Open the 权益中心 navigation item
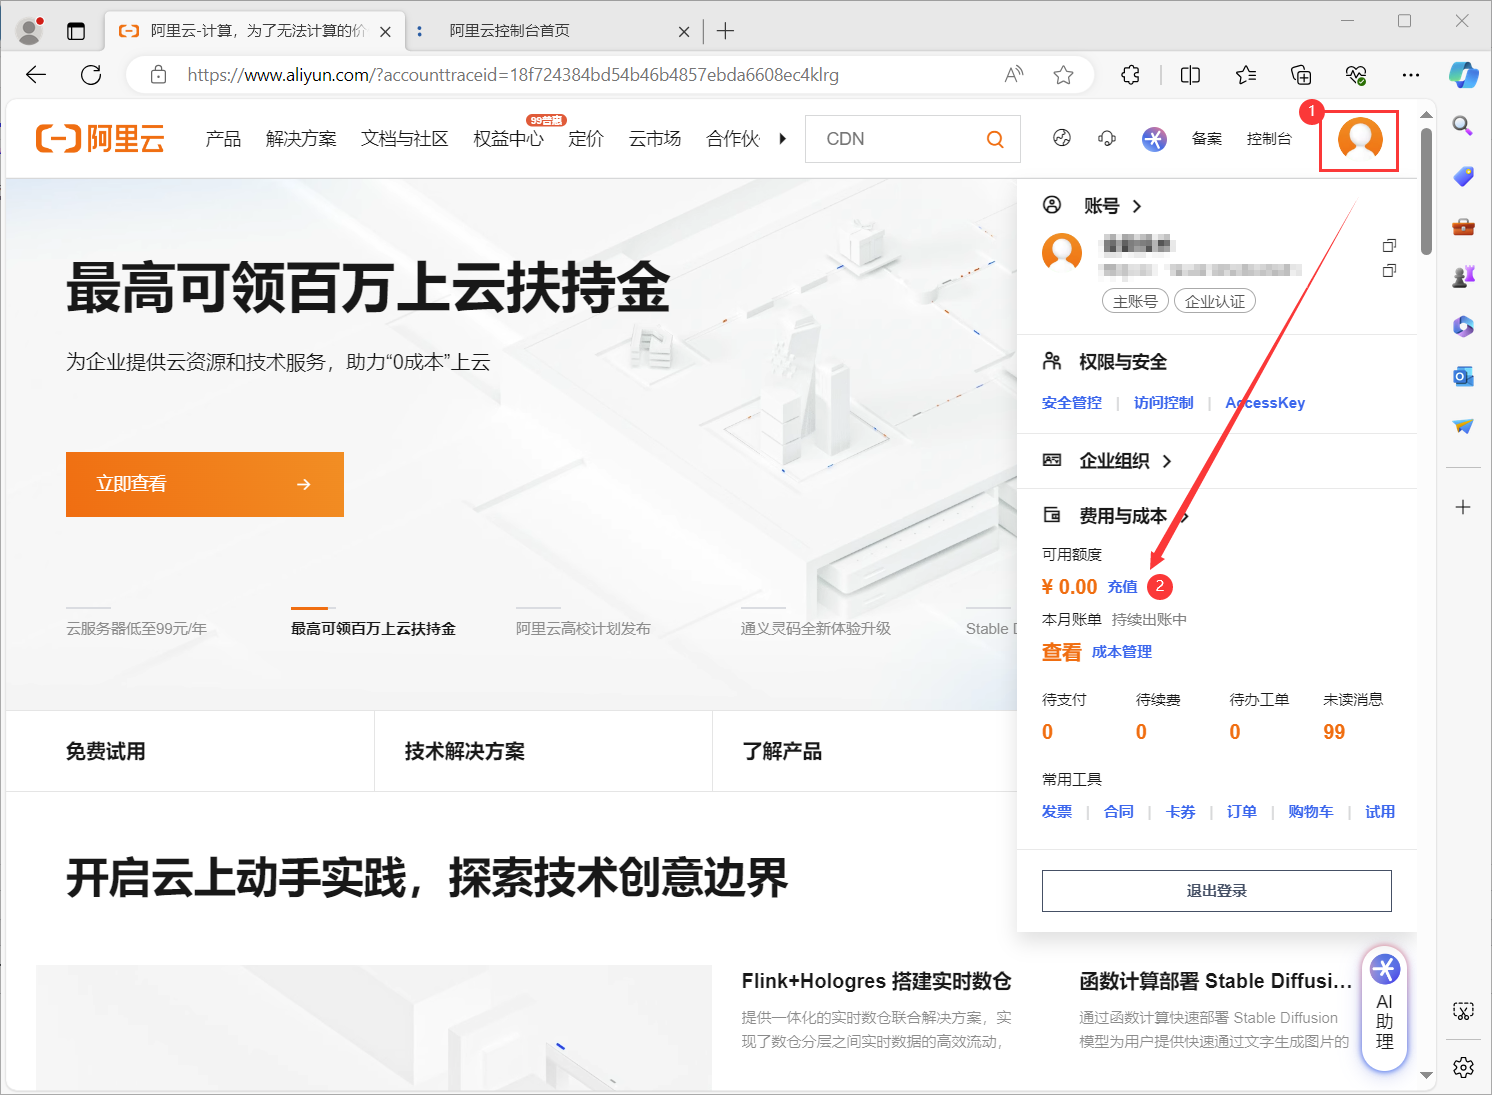This screenshot has height=1095, width=1492. 508,139
